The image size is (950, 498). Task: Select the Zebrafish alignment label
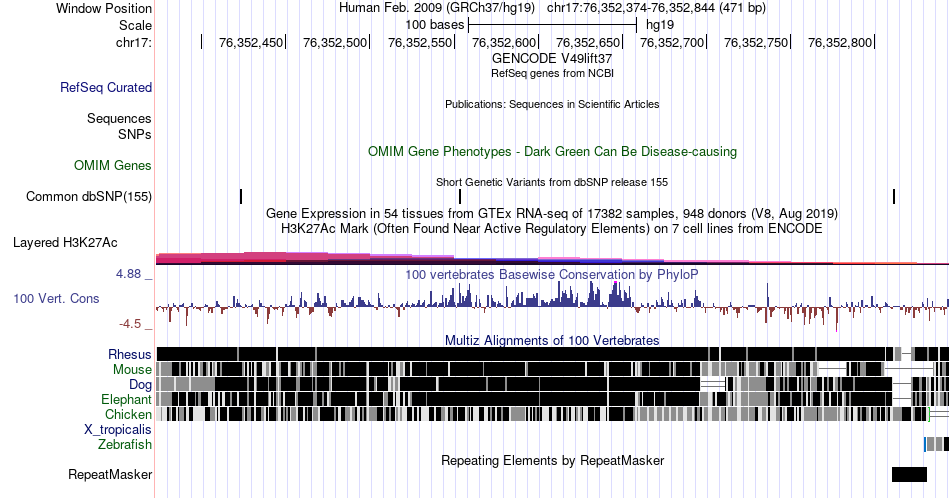pyautogui.click(x=125, y=445)
